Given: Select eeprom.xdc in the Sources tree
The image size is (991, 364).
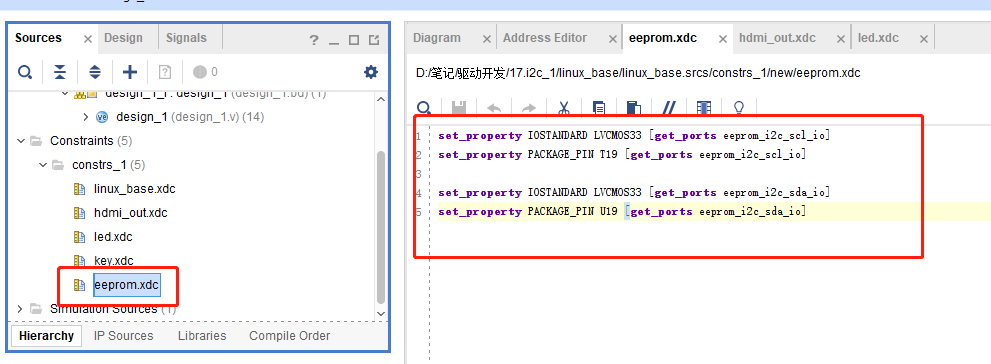Looking at the screenshot, I should pyautogui.click(x=126, y=285).
